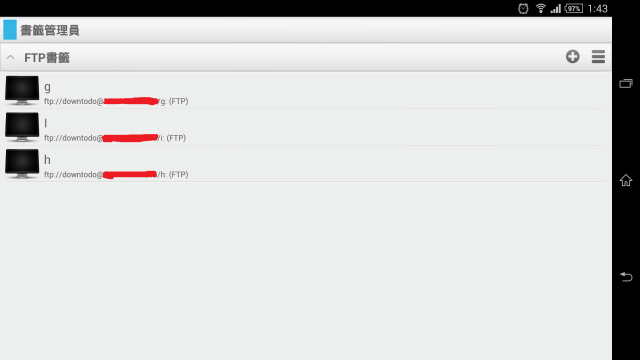
Task: Tap the alarm clock status icon
Action: point(523,9)
